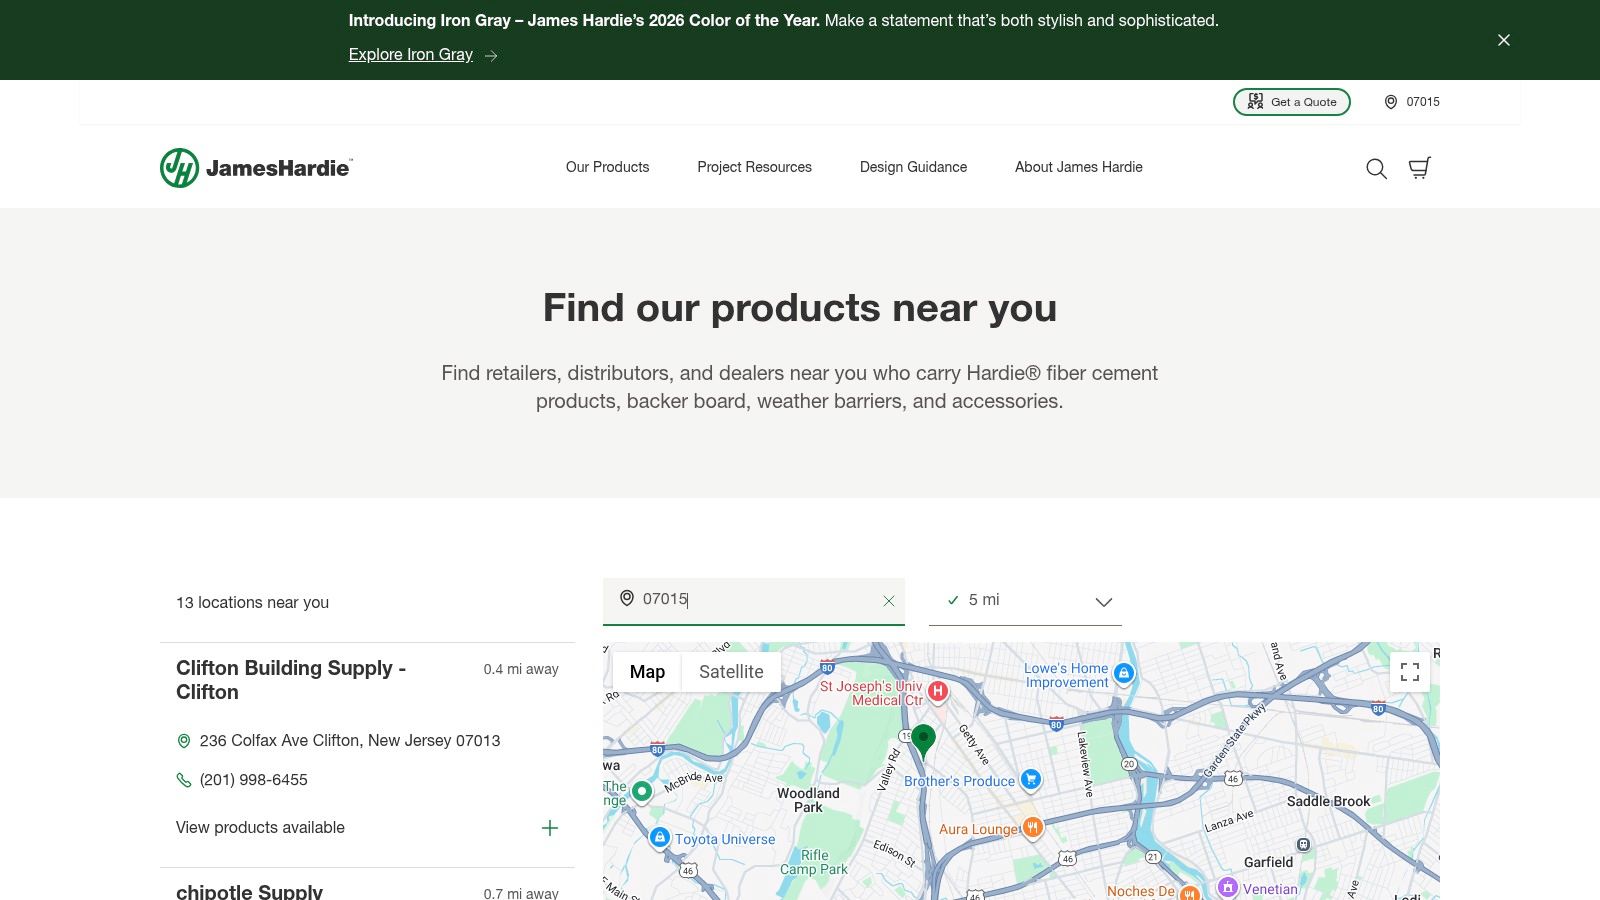Click the Saddle Brook map label
1600x900 pixels.
1328,801
